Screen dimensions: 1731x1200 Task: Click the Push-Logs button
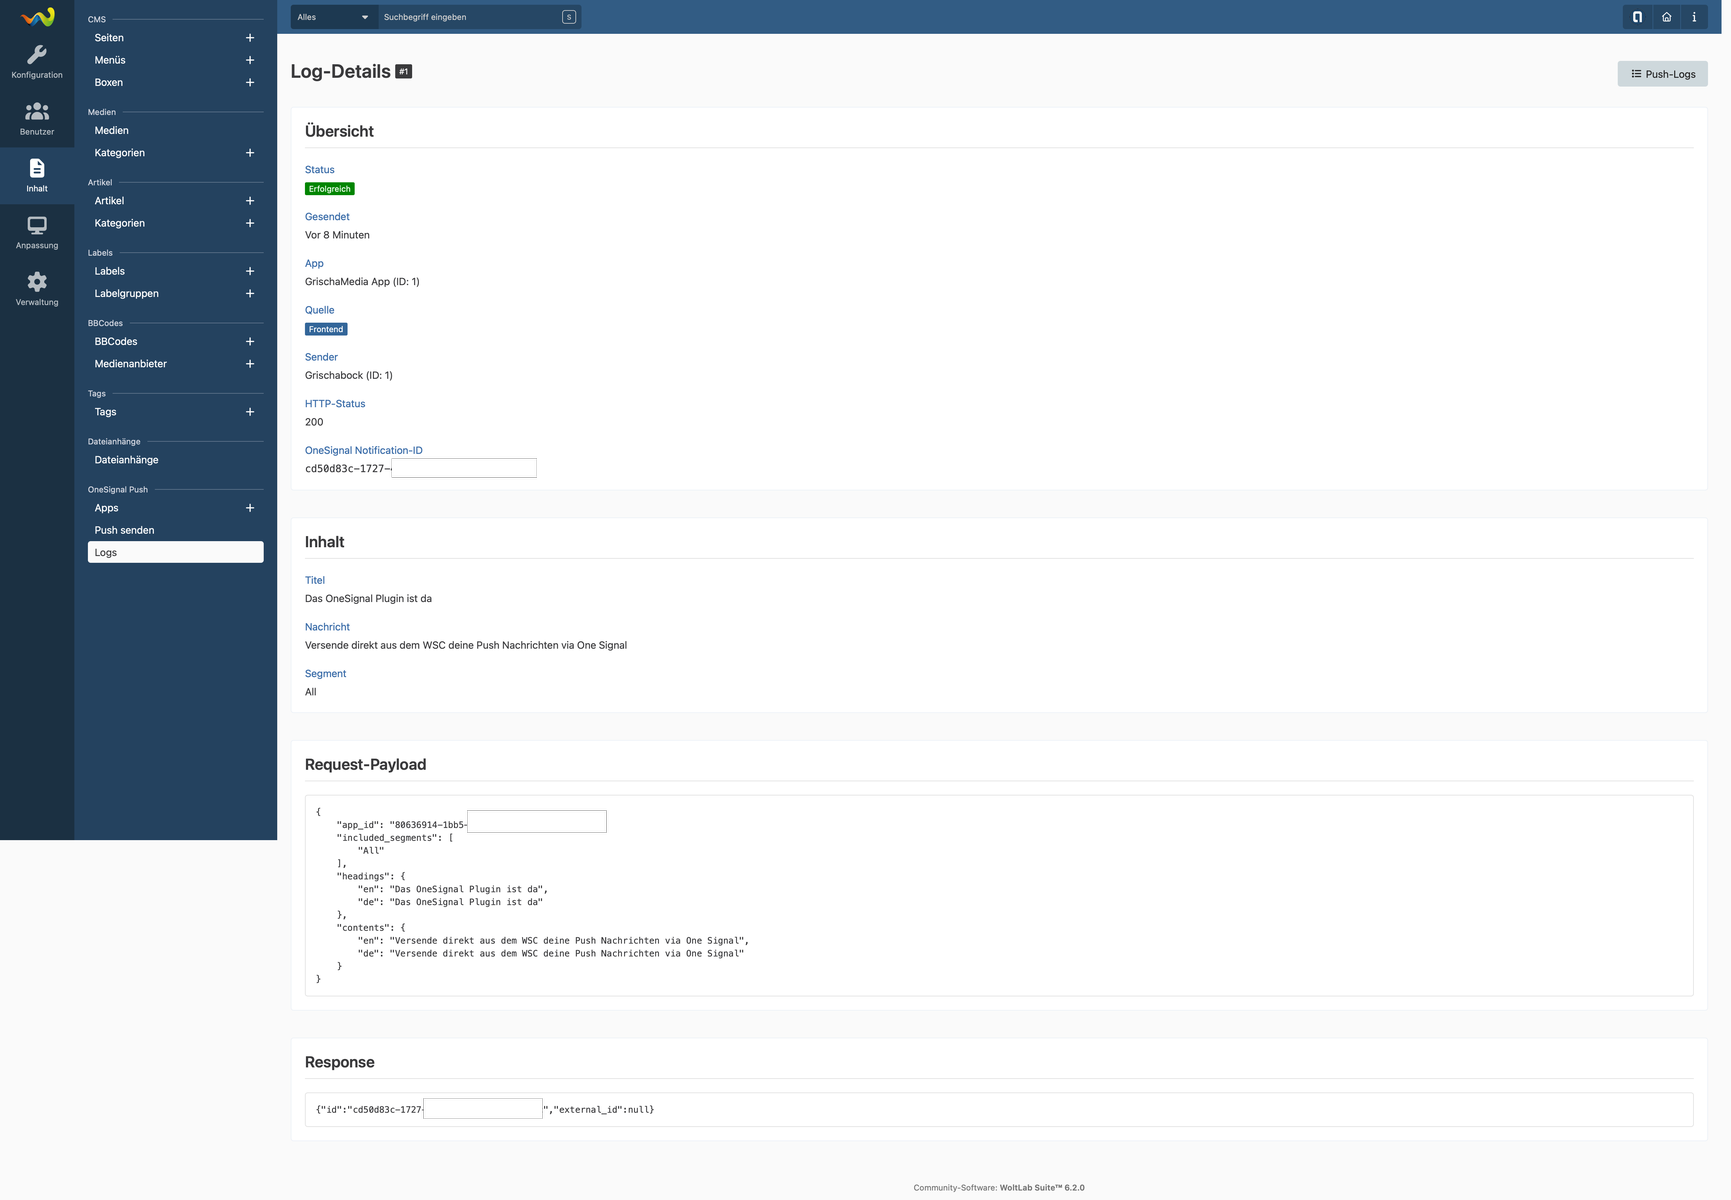coord(1662,74)
